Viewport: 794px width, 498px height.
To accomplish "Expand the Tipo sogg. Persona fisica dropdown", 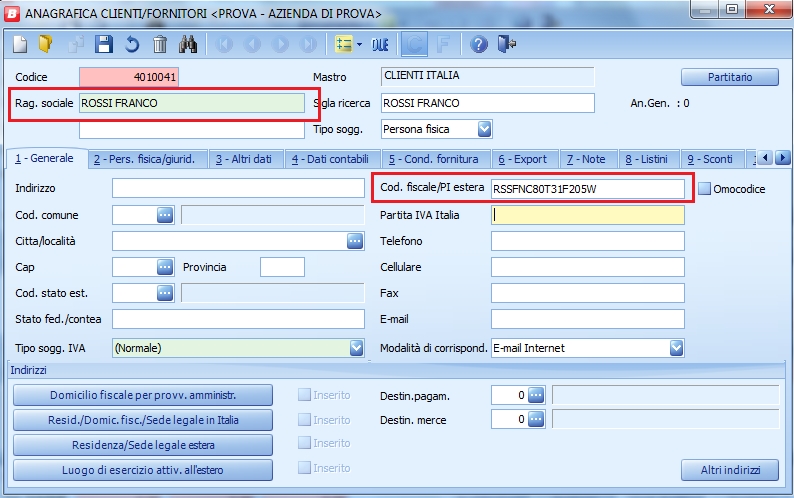I will (485, 129).
